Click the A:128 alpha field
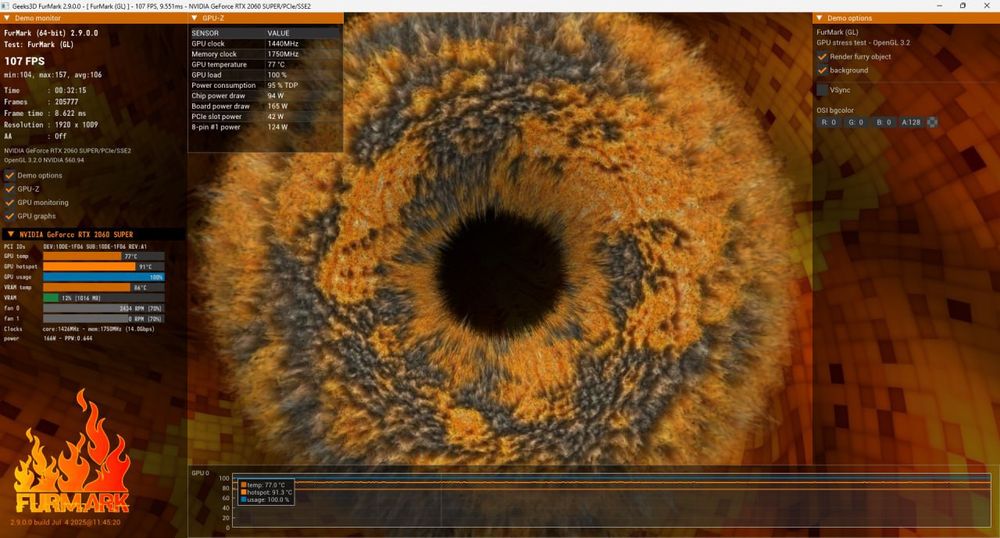 (911, 122)
